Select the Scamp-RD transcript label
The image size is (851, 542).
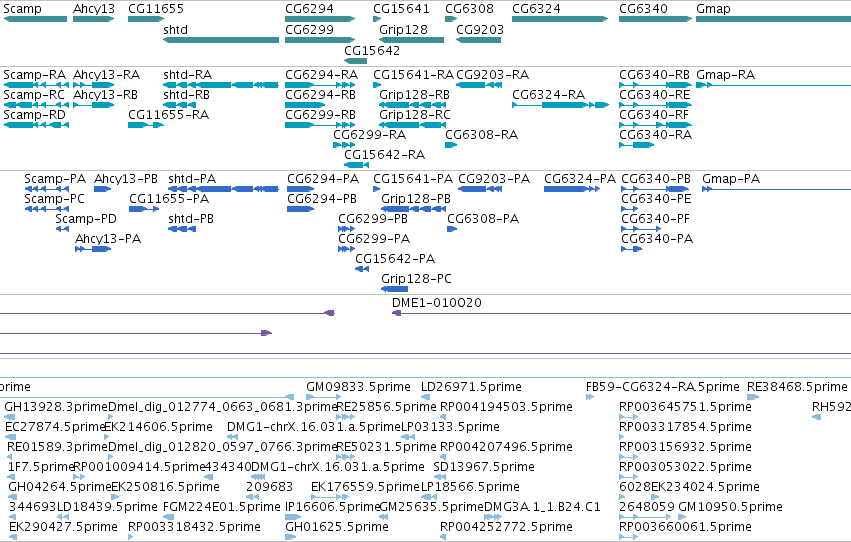tap(34, 115)
